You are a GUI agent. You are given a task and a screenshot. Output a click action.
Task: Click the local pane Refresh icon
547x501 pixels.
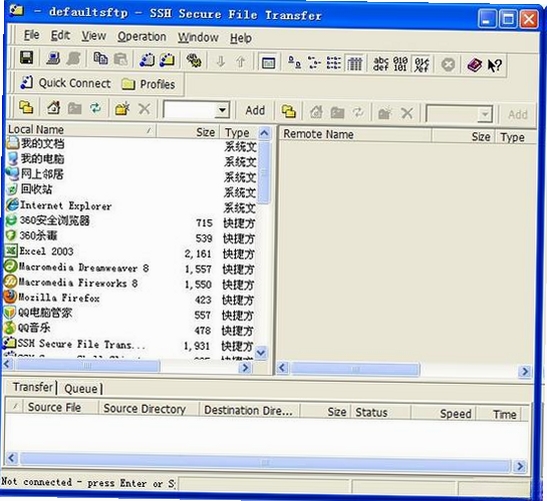tap(95, 109)
